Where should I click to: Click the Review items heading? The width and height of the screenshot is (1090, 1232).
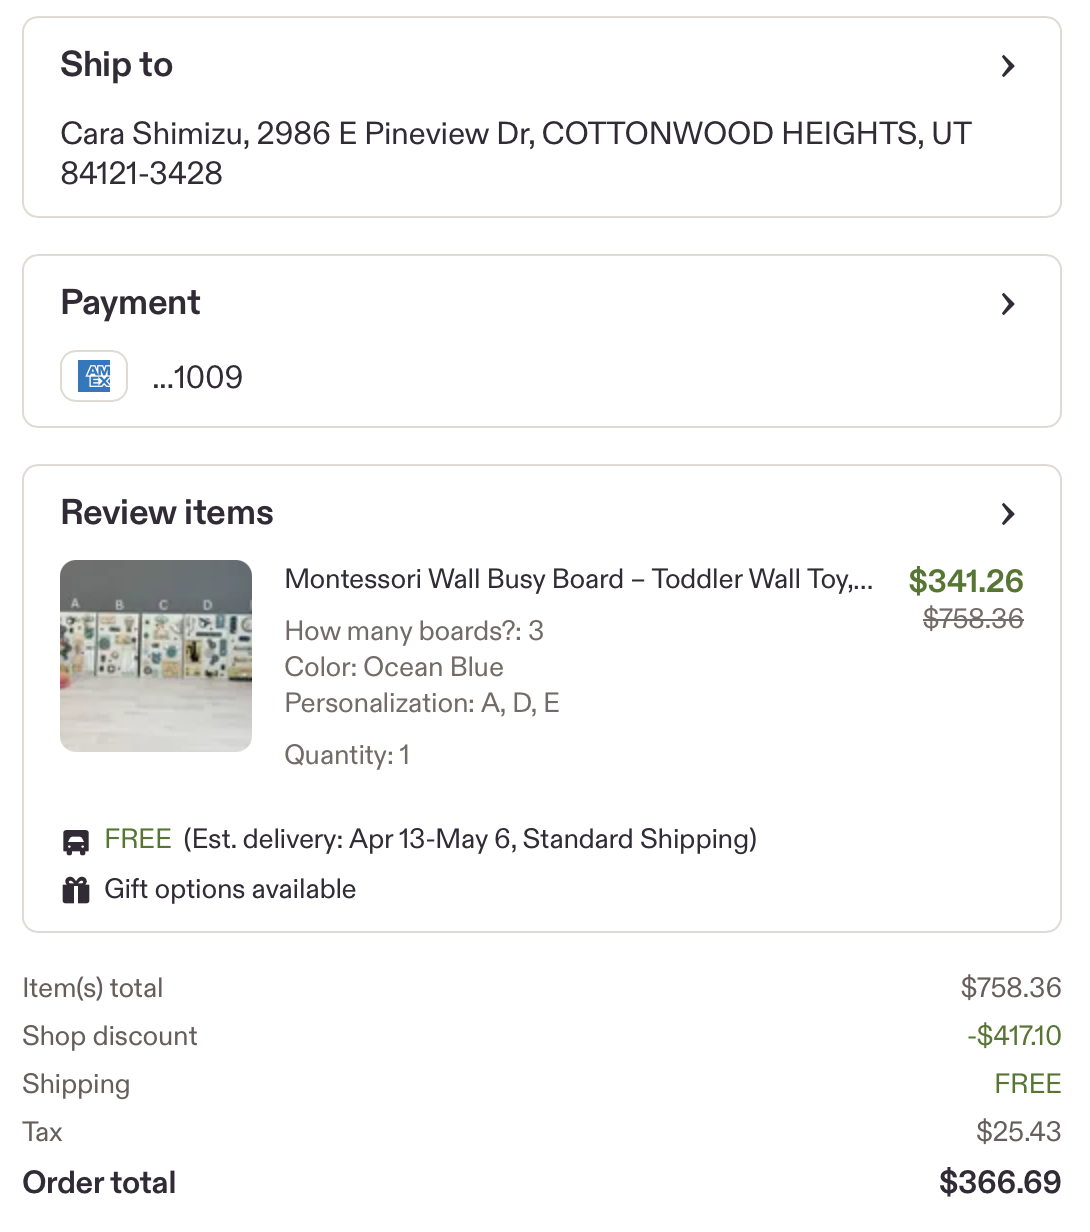[x=167, y=513]
